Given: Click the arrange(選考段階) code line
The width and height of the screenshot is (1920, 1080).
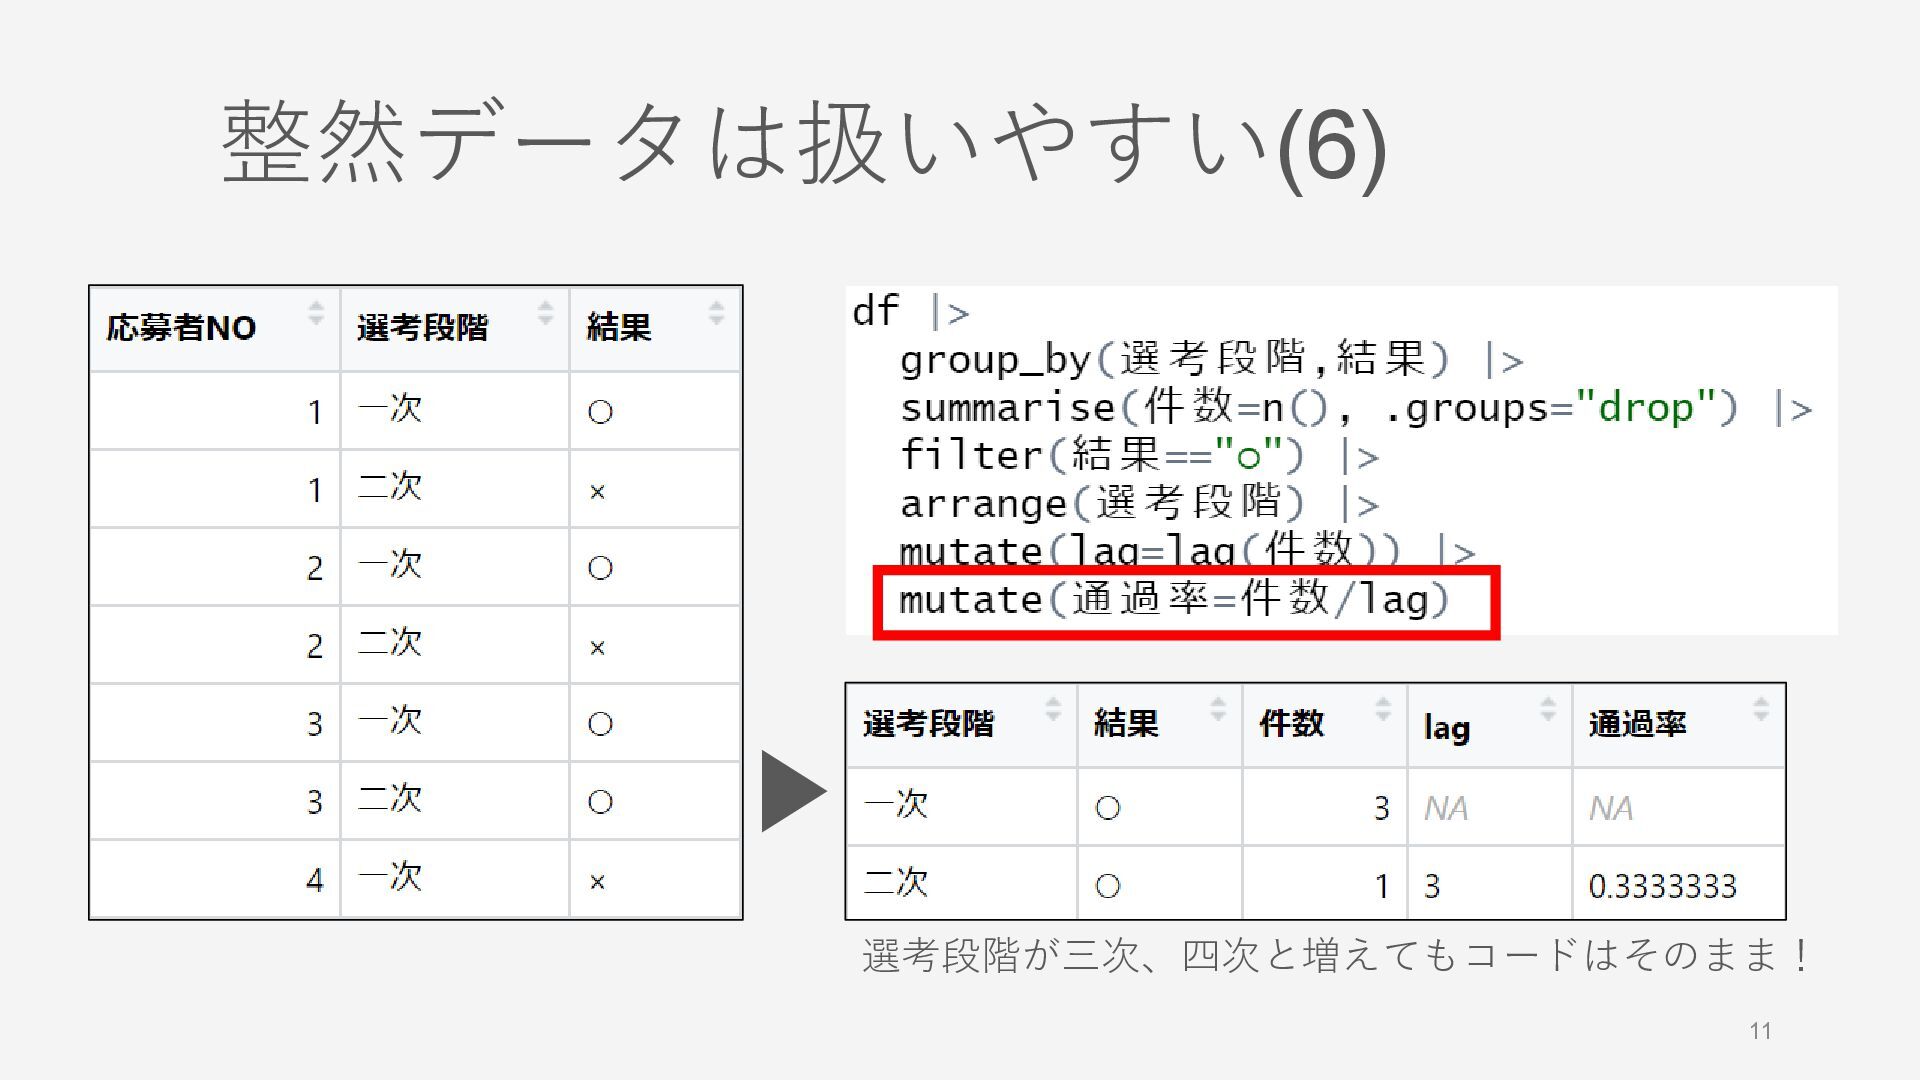Looking at the screenshot, I should 1140,503.
